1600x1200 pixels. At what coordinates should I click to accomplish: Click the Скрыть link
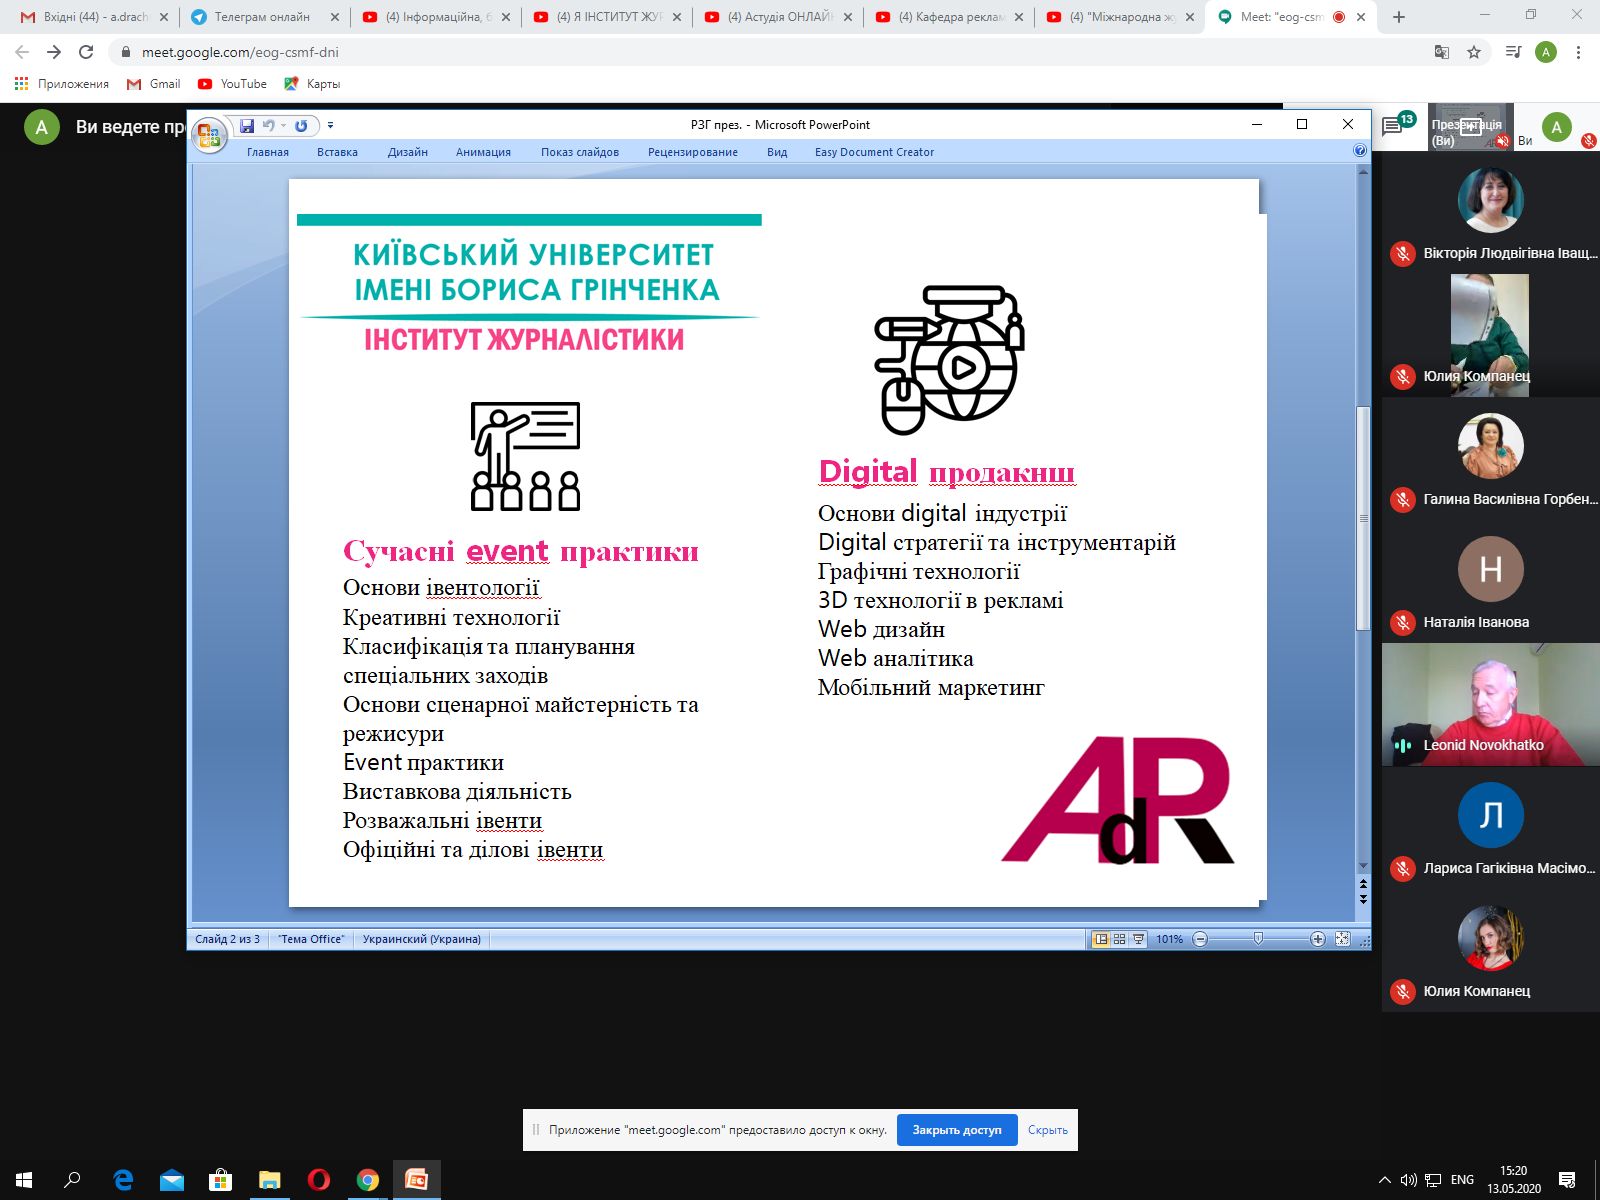click(x=1047, y=1130)
